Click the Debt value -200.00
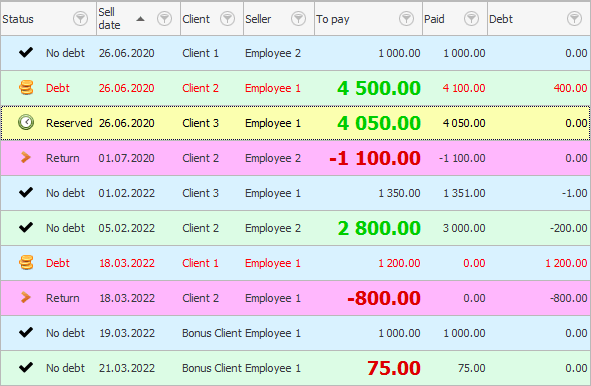Viewport: 591px width, 386px height. point(568,228)
